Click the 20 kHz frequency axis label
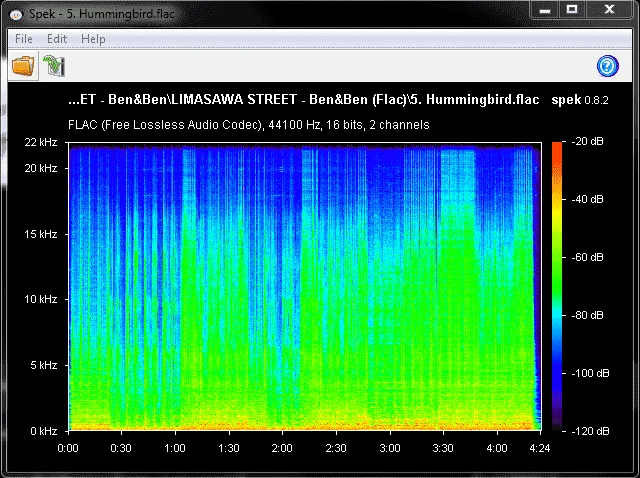This screenshot has height=478, width=640. (x=41, y=168)
